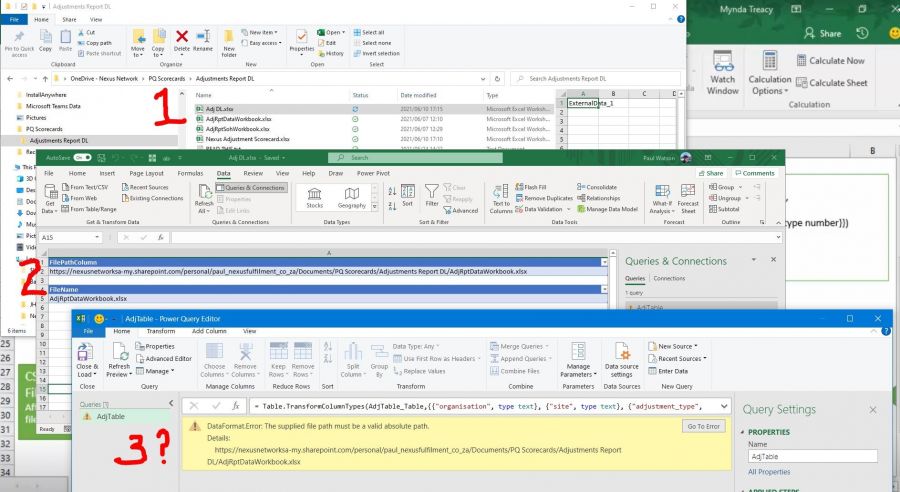Open Power Pivot tab in Excel

(373, 173)
